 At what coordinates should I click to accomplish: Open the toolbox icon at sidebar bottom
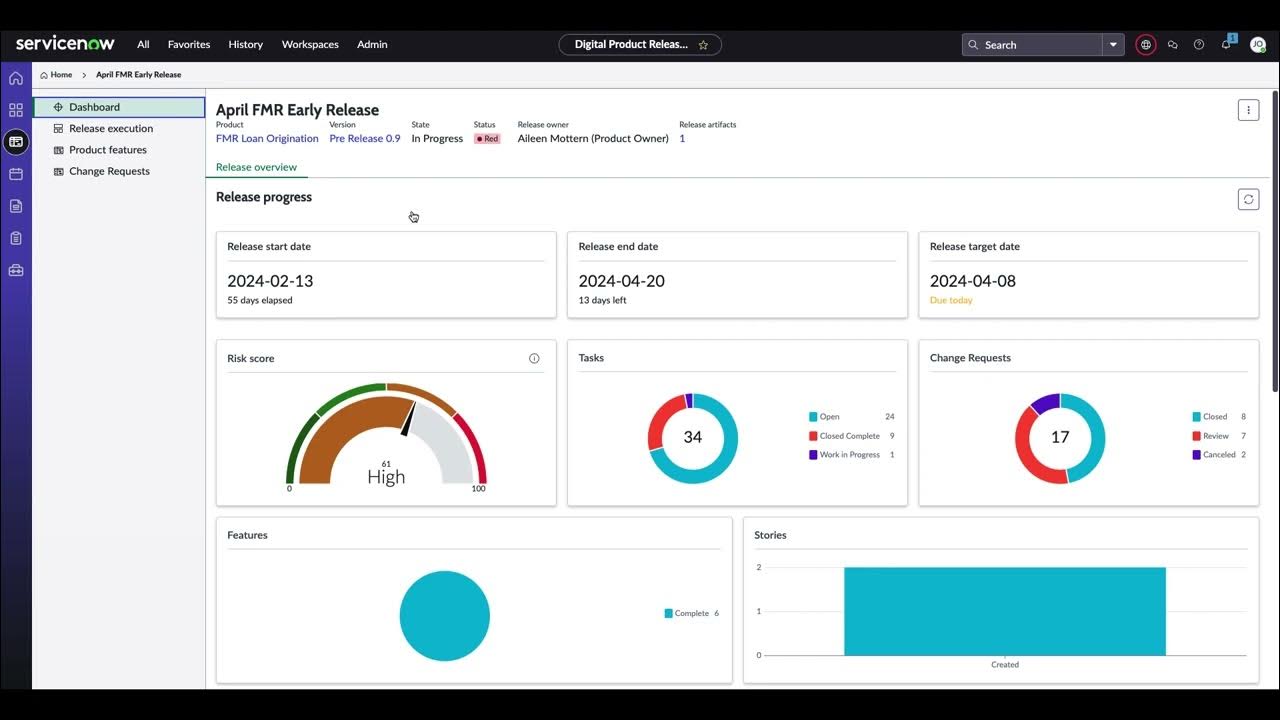point(15,269)
